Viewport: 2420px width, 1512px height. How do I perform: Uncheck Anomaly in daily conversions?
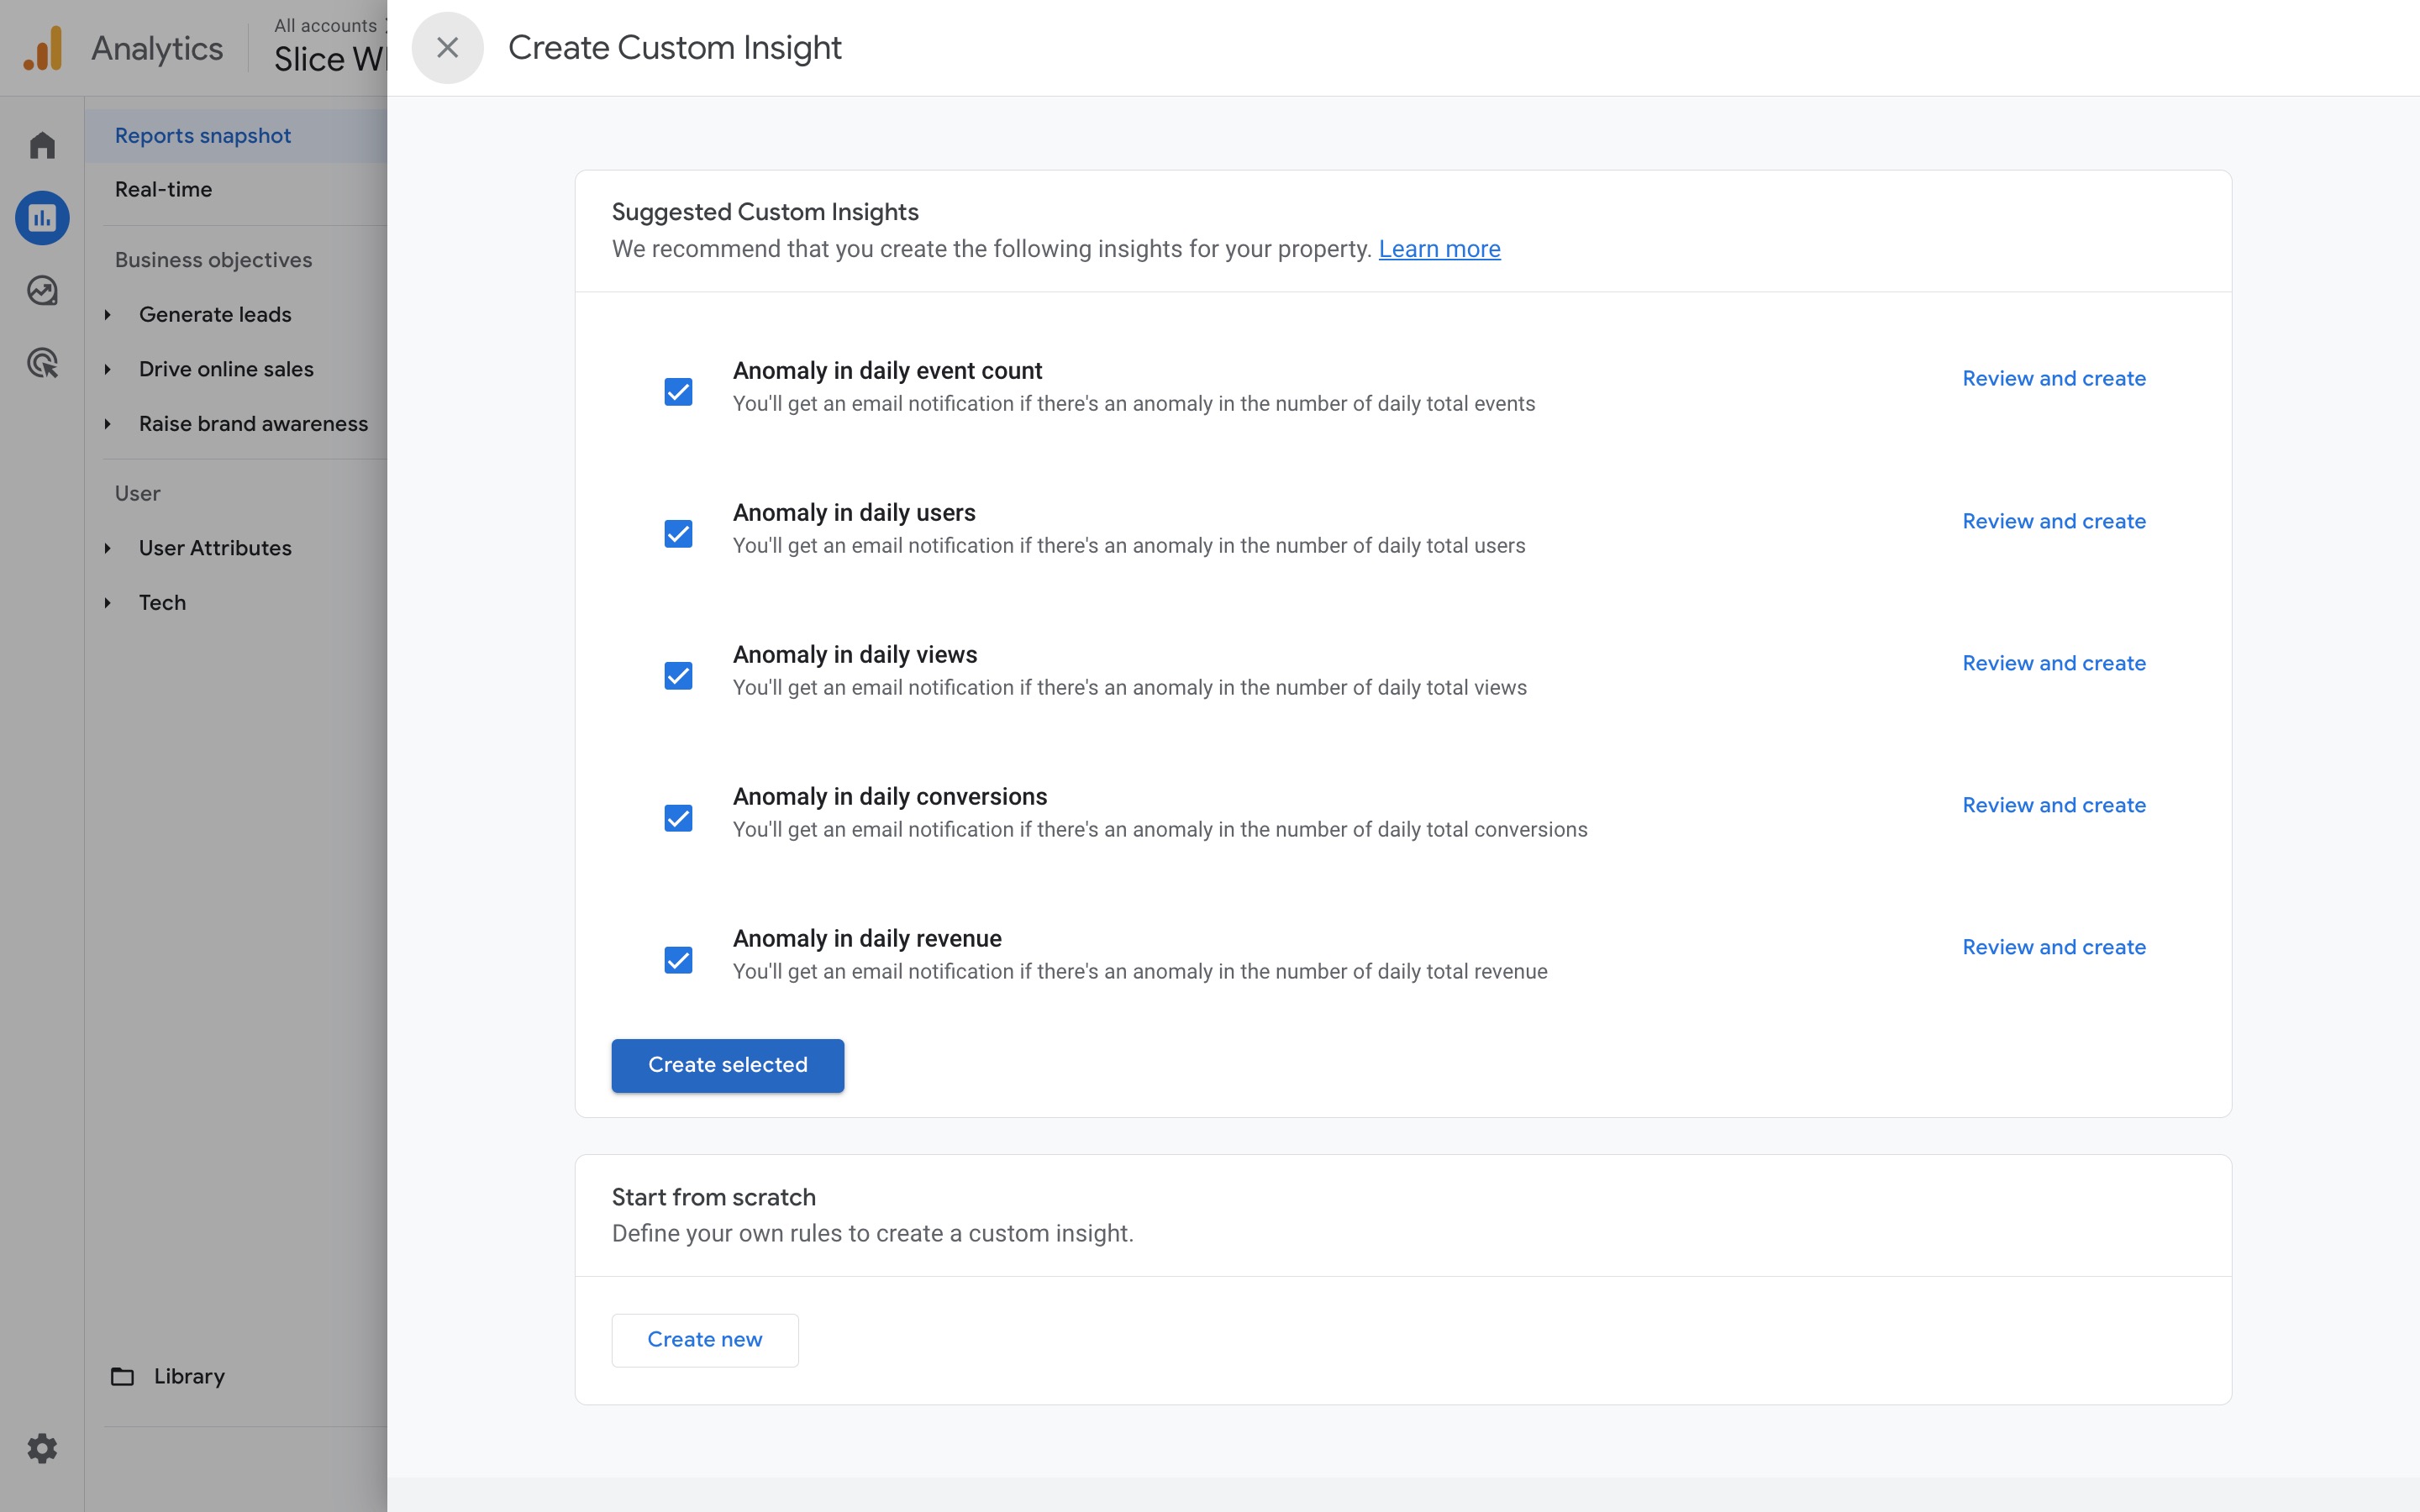click(x=678, y=818)
